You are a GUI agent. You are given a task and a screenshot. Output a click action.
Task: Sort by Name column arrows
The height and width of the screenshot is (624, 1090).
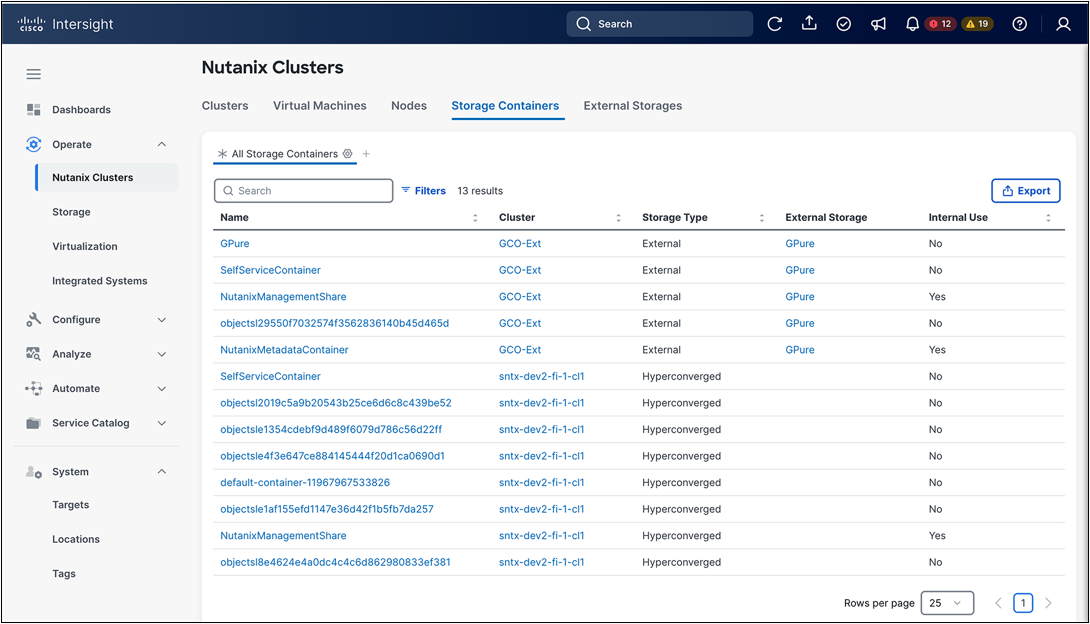click(x=475, y=217)
